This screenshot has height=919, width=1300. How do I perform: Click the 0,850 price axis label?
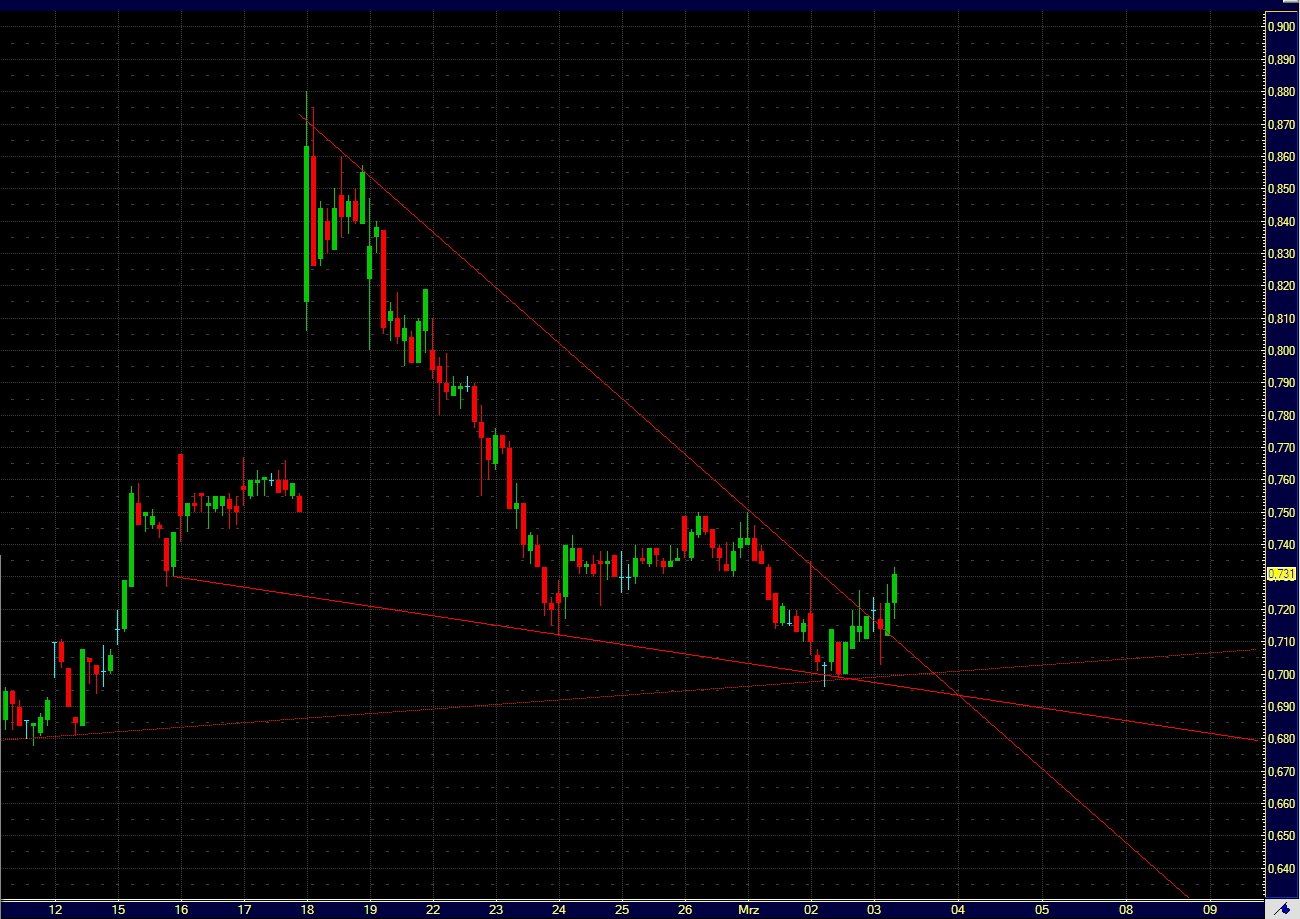pos(1281,189)
